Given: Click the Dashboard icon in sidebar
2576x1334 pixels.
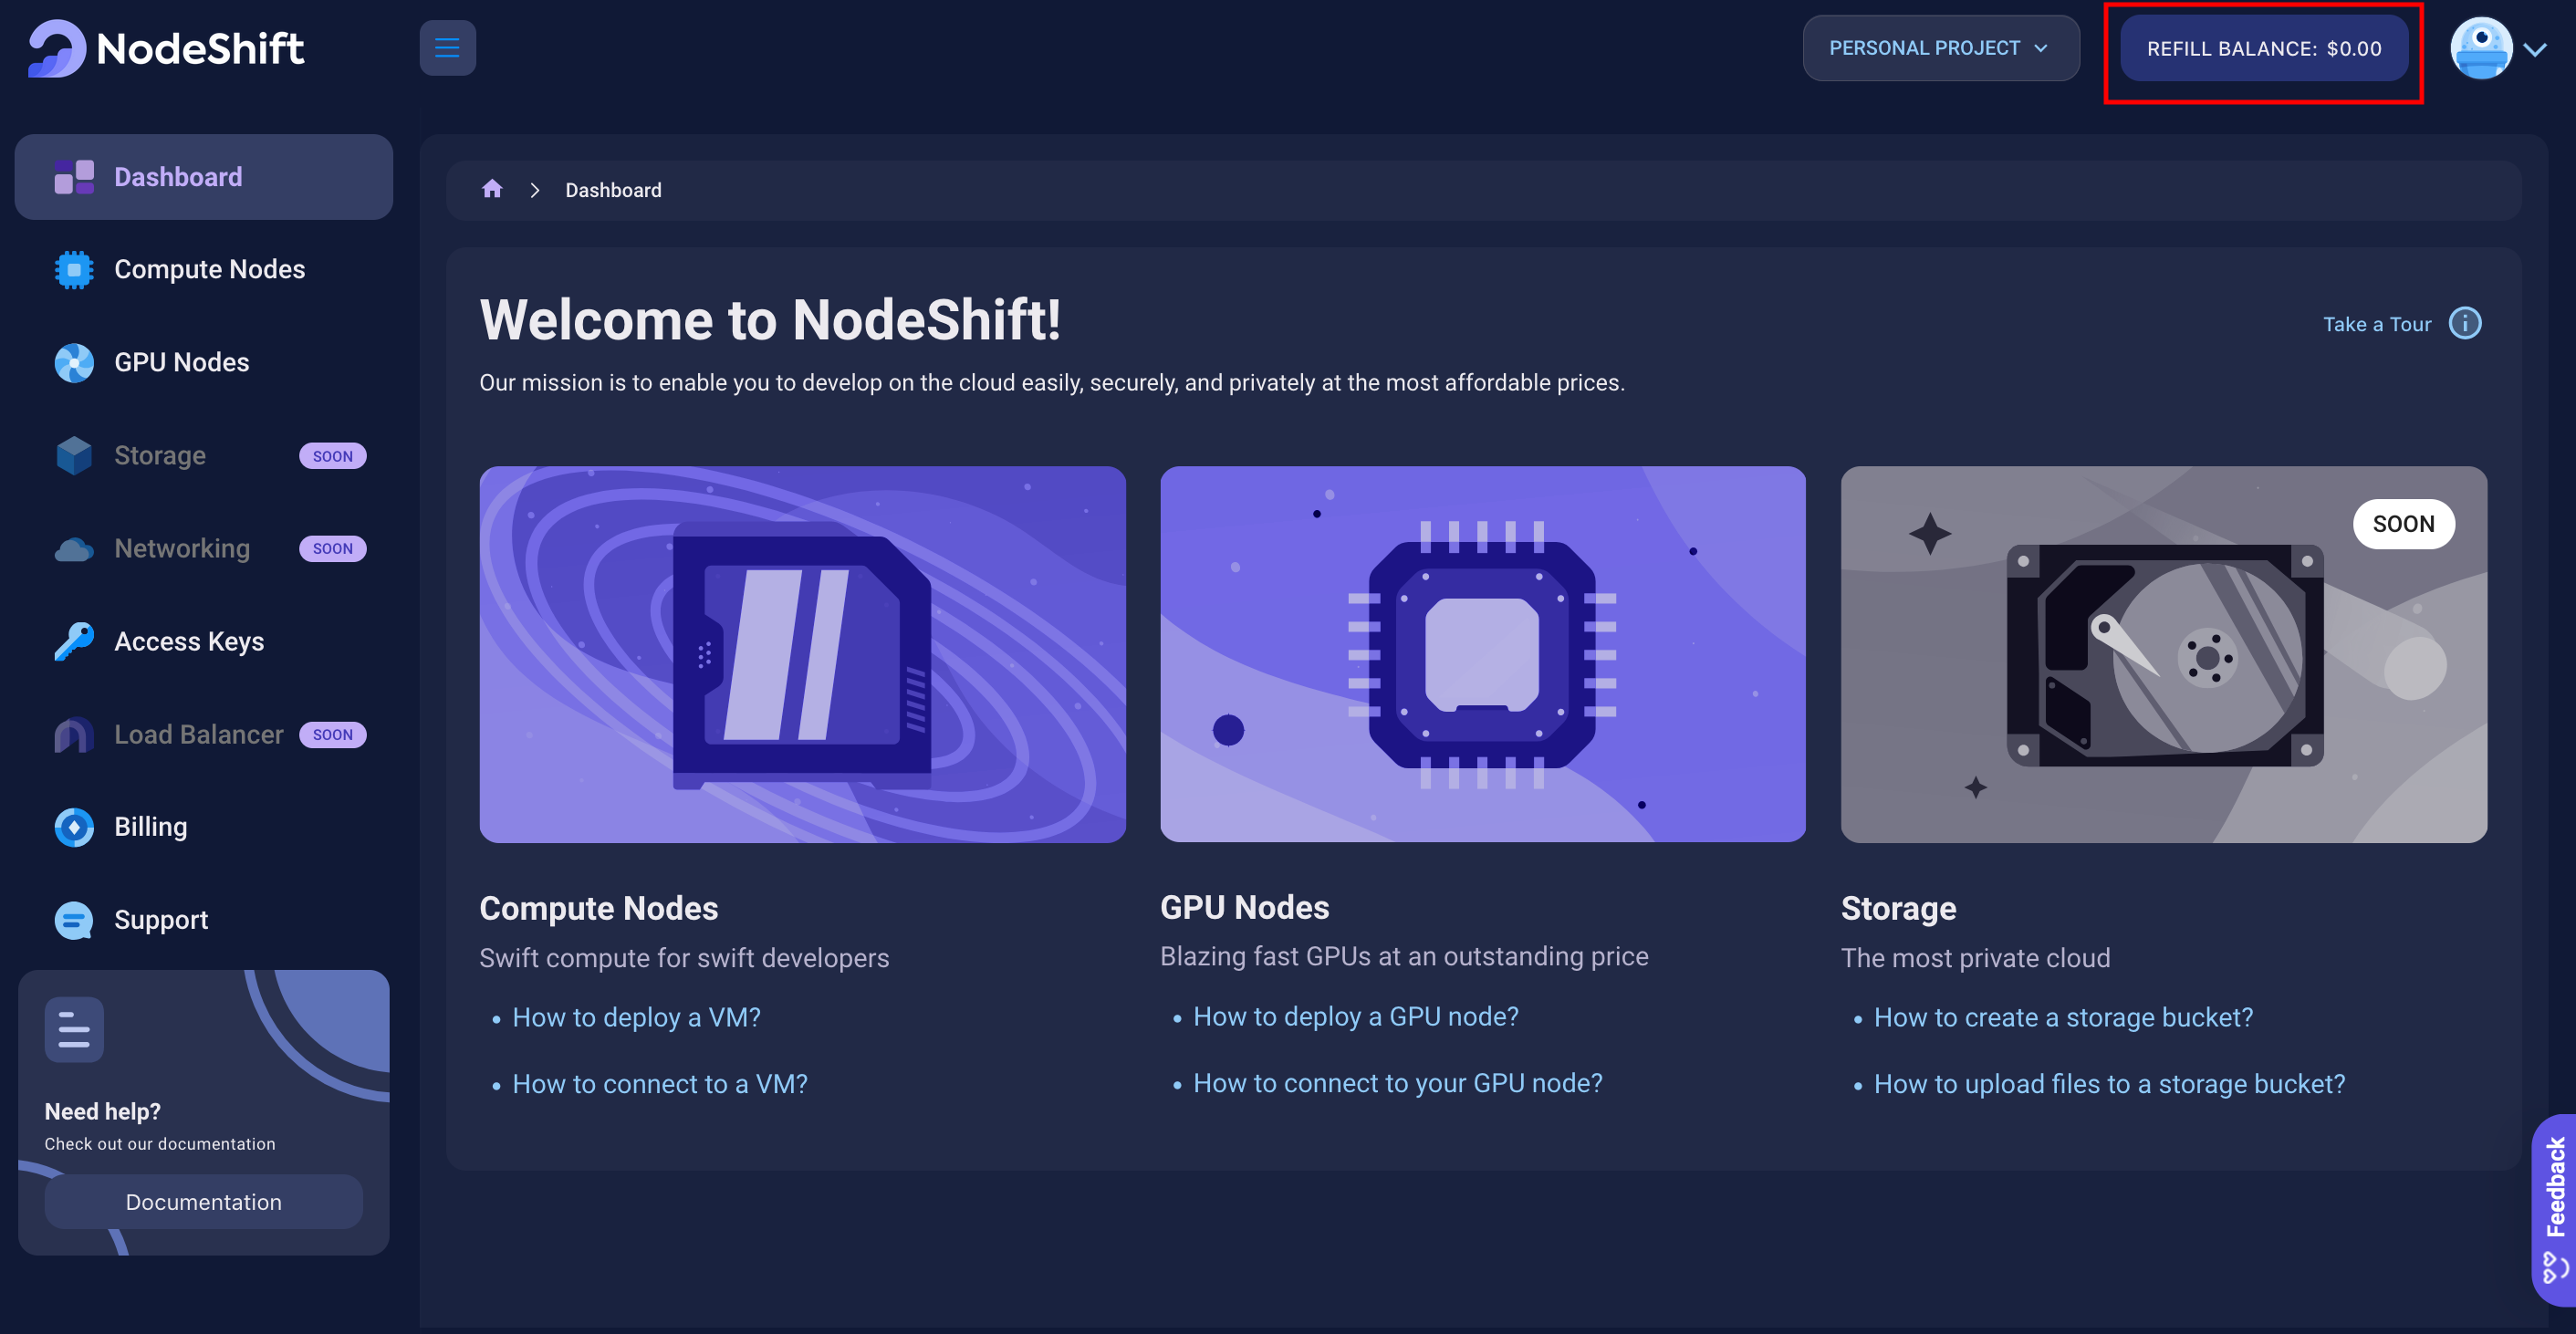Looking at the screenshot, I should pos(73,177).
